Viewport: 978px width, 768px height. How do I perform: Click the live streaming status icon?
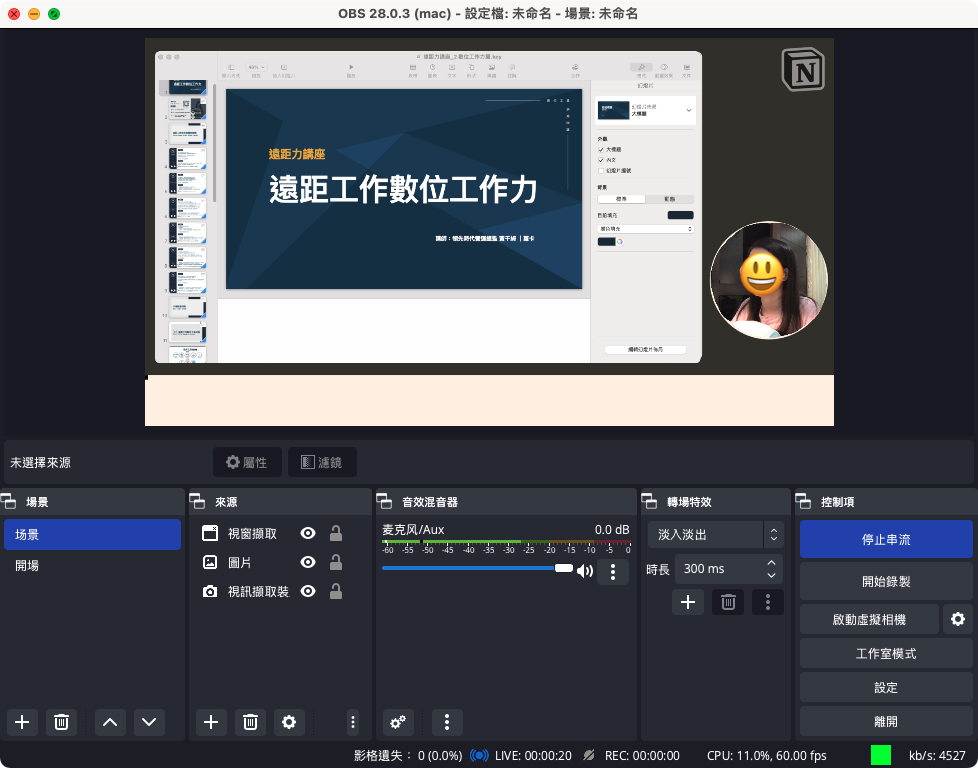(x=479, y=756)
